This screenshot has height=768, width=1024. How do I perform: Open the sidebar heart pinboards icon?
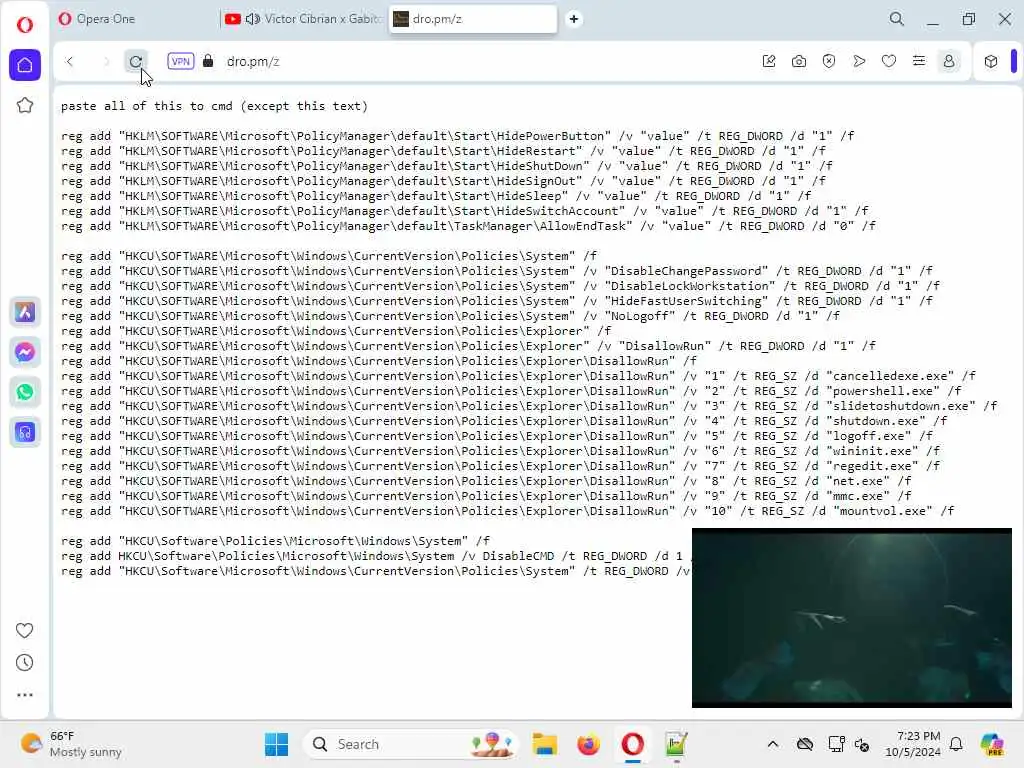click(x=24, y=630)
